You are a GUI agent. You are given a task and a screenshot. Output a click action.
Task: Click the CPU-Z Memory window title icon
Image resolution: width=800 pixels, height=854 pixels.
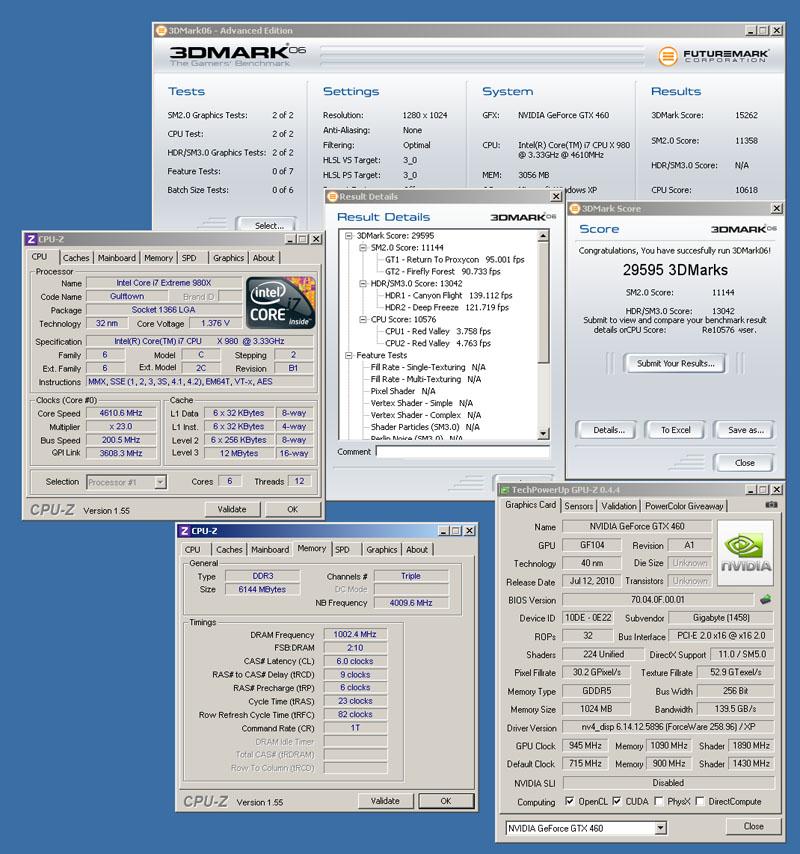[185, 531]
